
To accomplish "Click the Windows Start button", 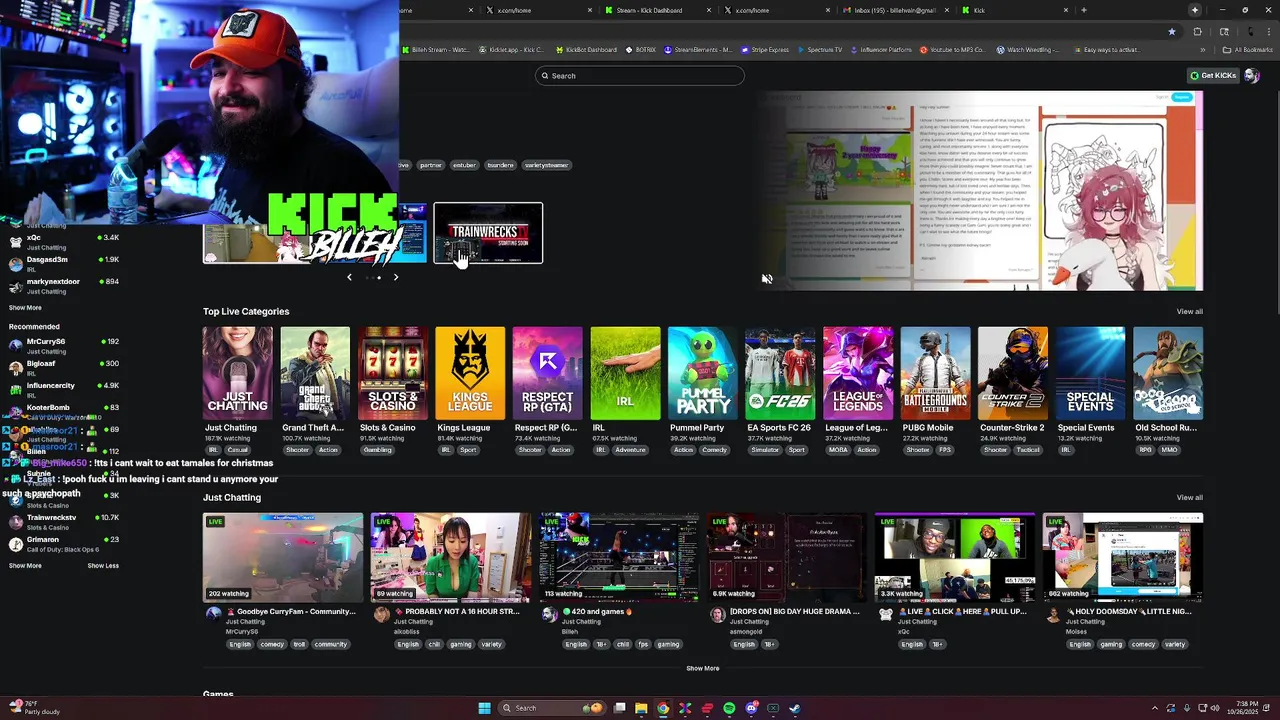I will coord(485,708).
